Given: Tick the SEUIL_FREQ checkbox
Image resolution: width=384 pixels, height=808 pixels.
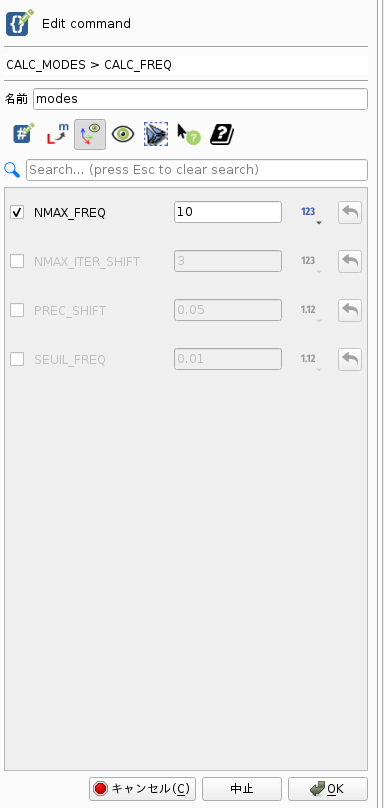Looking at the screenshot, I should 17,359.
